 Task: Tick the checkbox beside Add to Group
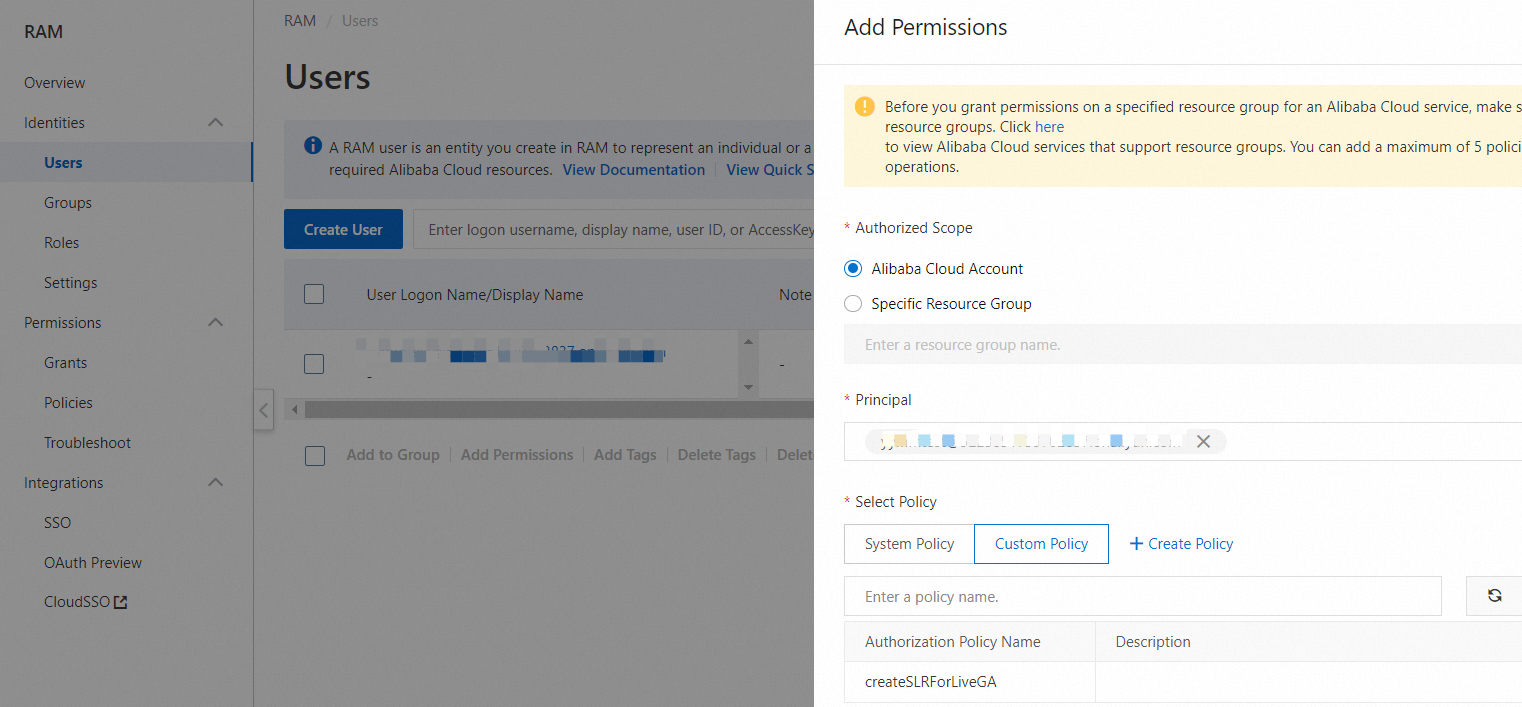tap(315, 455)
